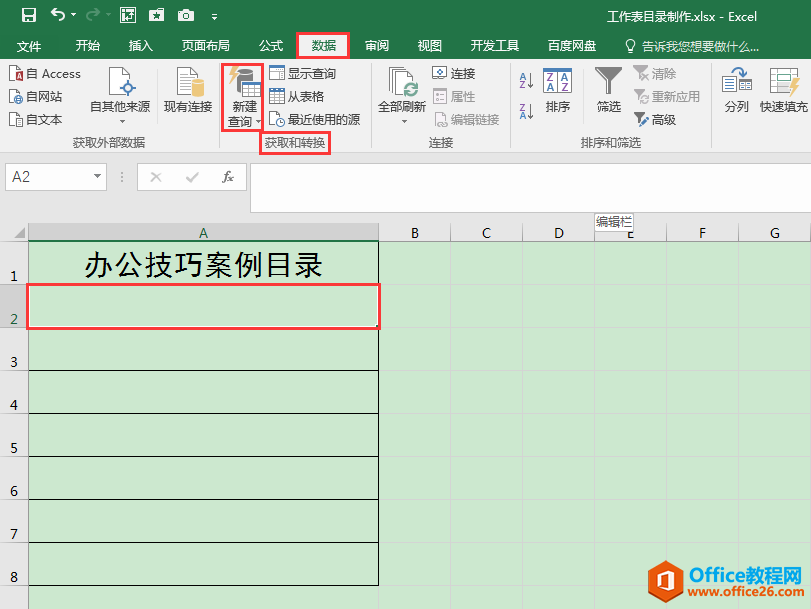Click the 全部刷新 icon

402,83
